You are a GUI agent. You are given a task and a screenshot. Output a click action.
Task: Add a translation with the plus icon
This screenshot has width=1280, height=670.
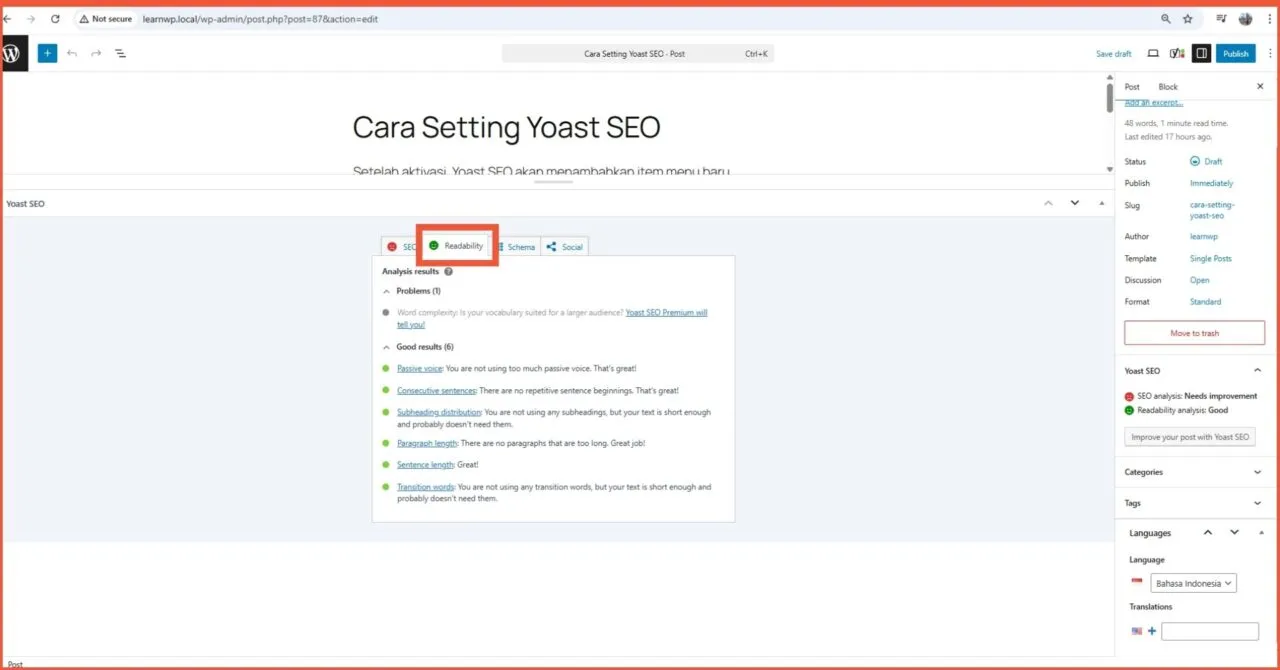pyautogui.click(x=1151, y=630)
